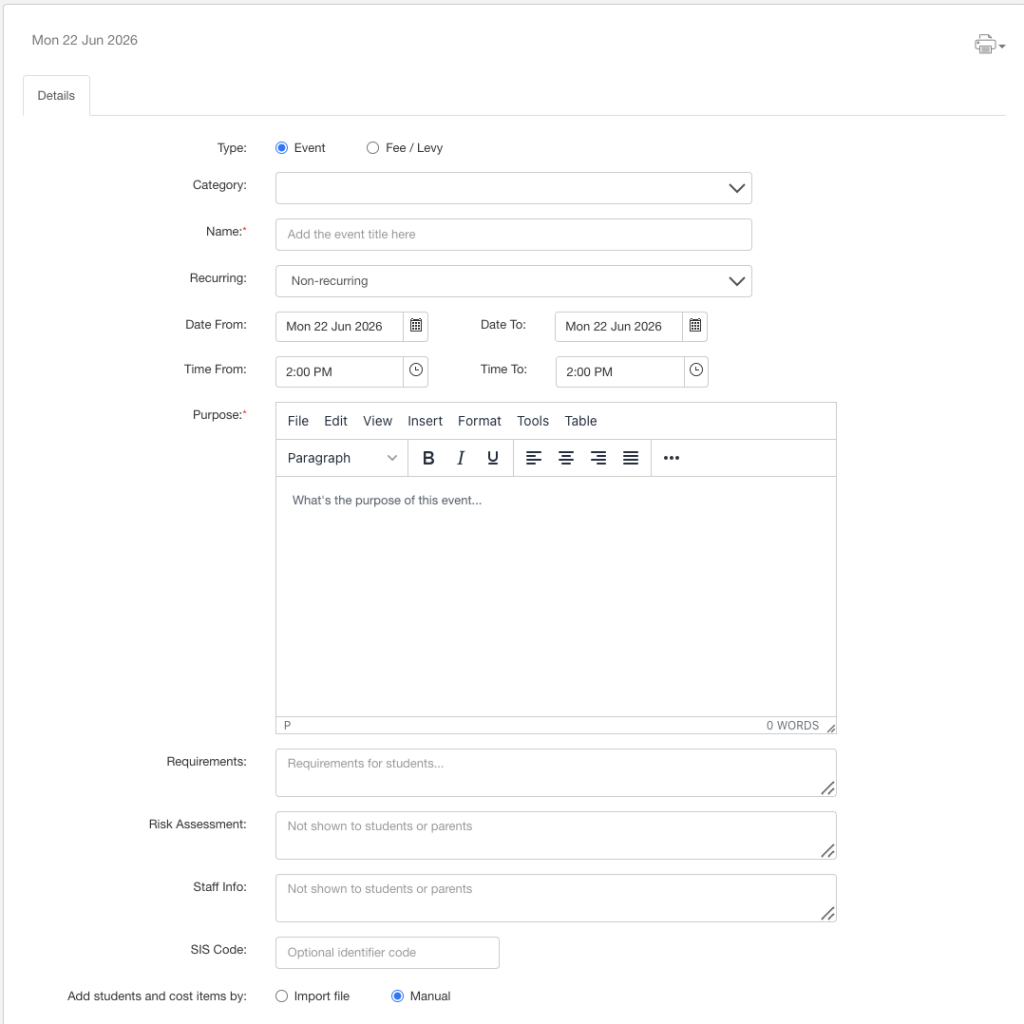This screenshot has width=1024, height=1024.
Task: Show more toolbar options (three dots)
Action: pyautogui.click(x=671, y=458)
